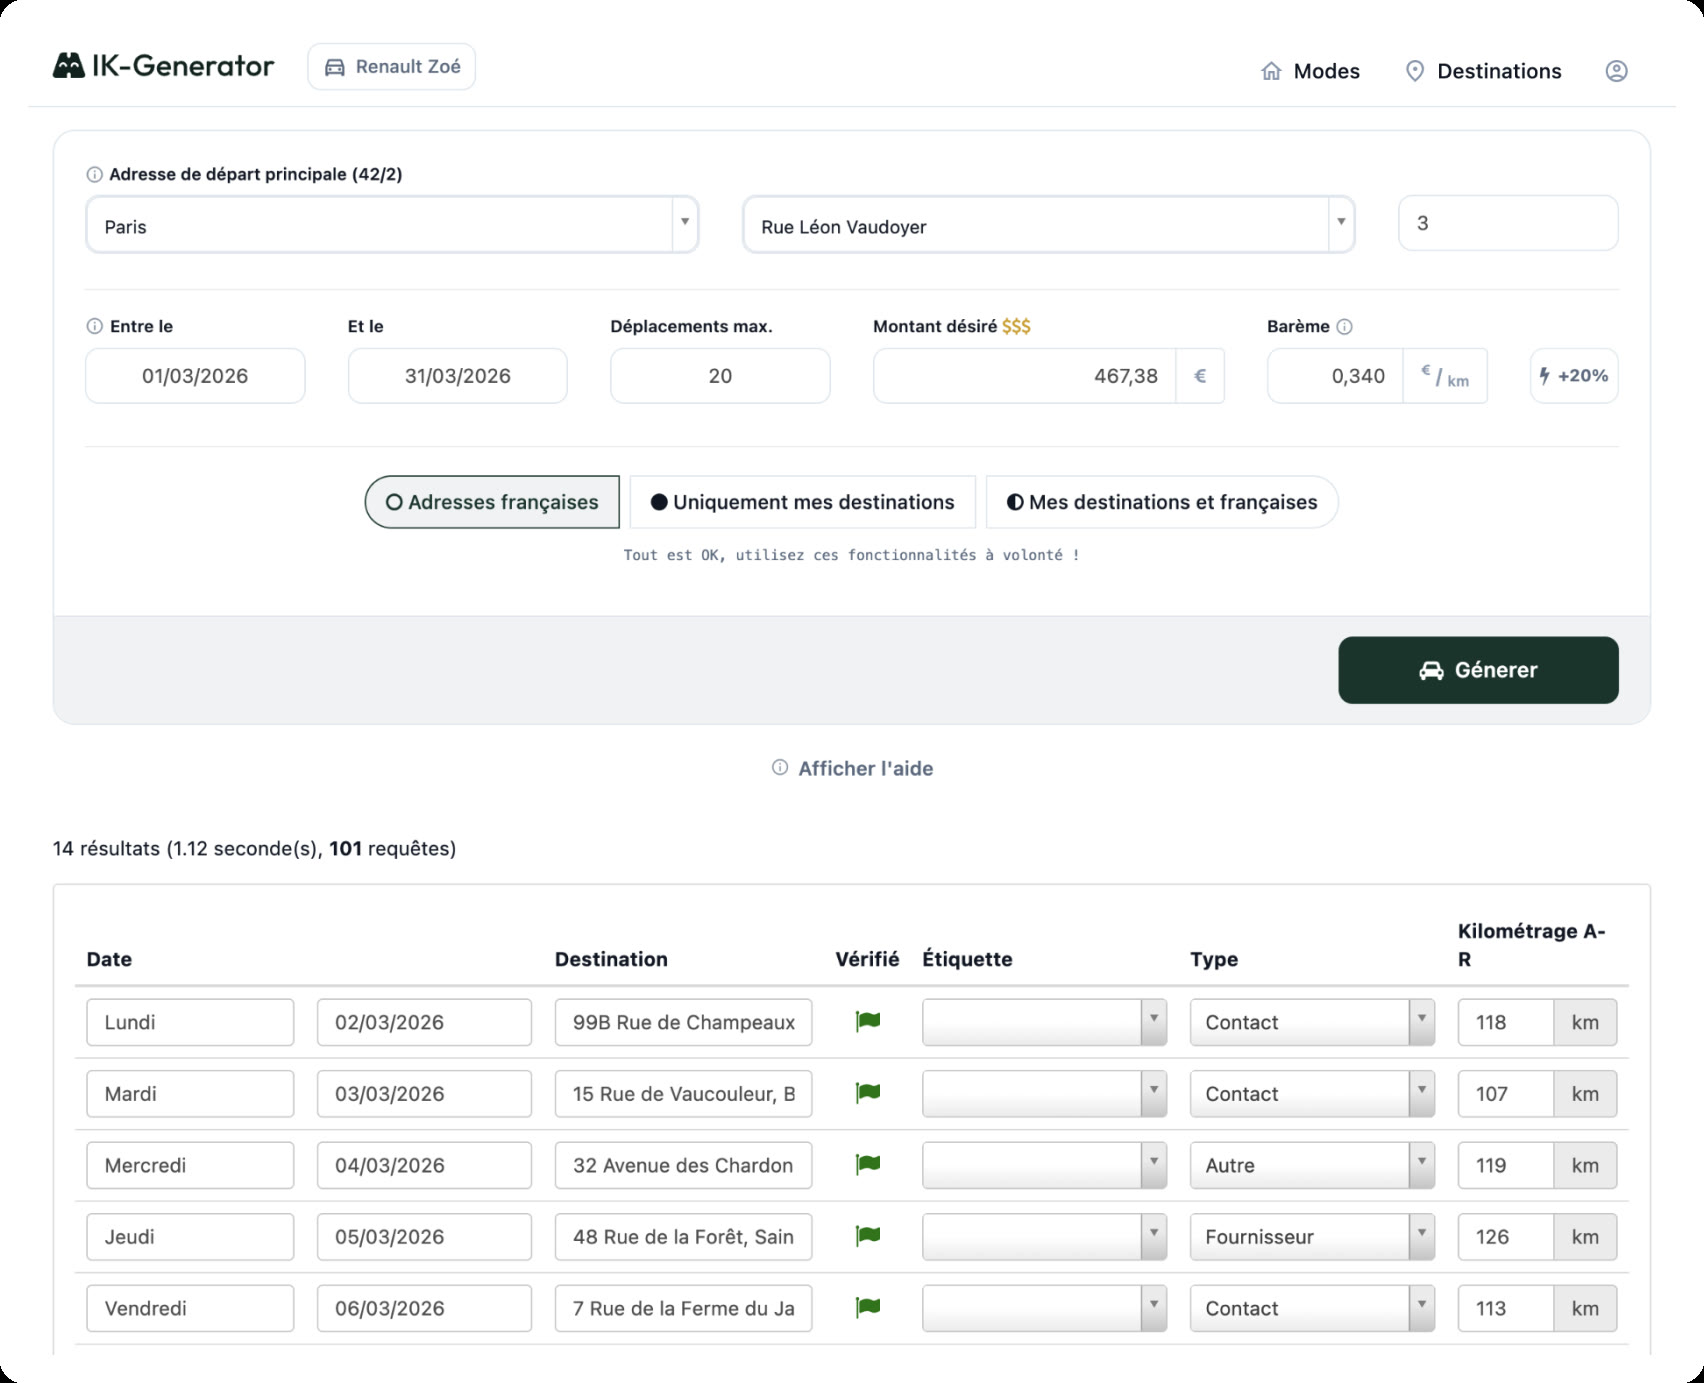1704x1383 pixels.
Task: Click the lightning +20% electric bonus badge
Action: point(1574,376)
